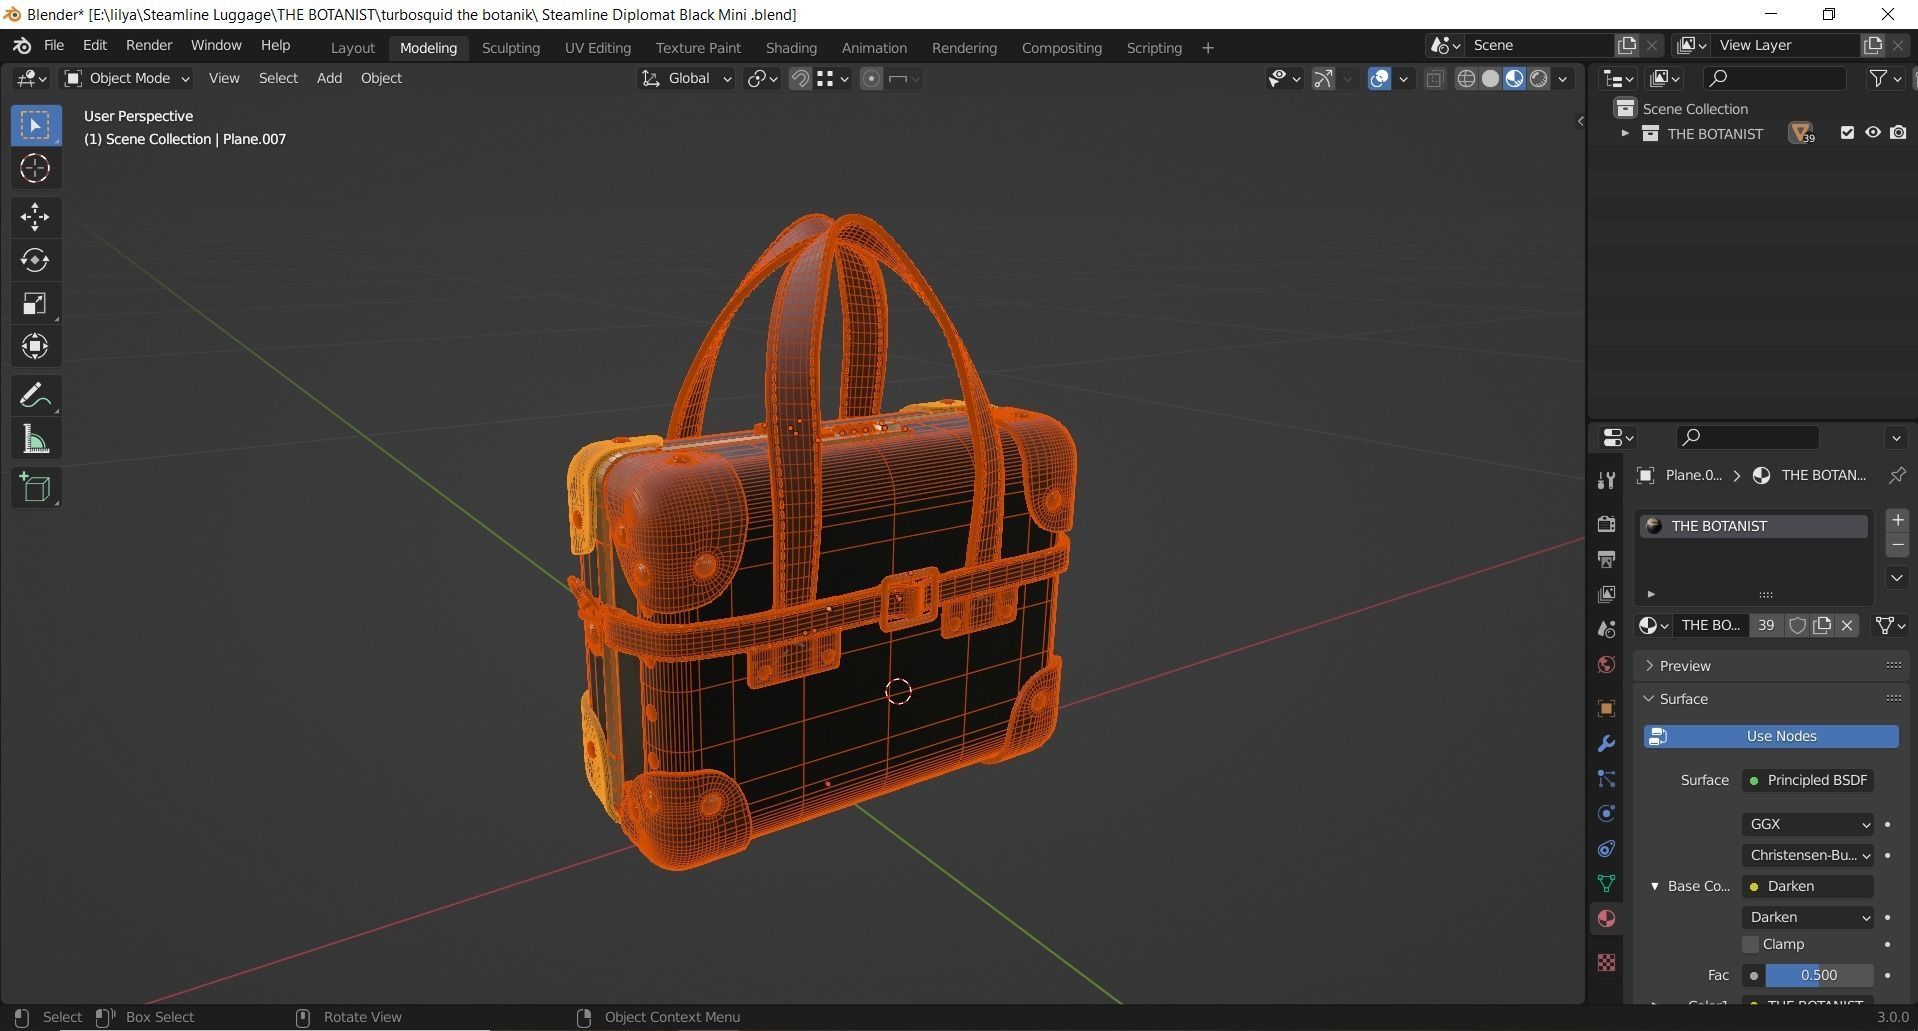This screenshot has width=1918, height=1031.
Task: Open the shading options dropdown arrow
Action: pyautogui.click(x=1562, y=79)
